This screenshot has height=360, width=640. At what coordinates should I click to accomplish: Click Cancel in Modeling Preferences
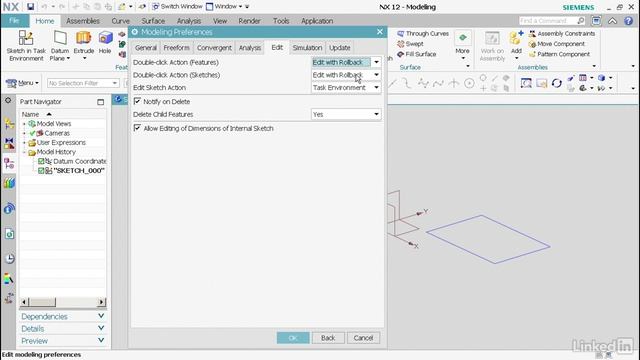tap(363, 338)
